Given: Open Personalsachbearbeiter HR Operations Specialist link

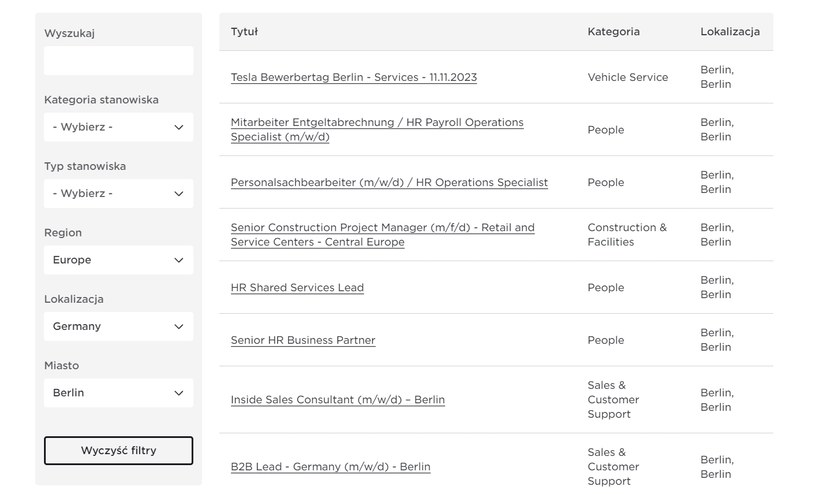Looking at the screenshot, I should (x=389, y=183).
